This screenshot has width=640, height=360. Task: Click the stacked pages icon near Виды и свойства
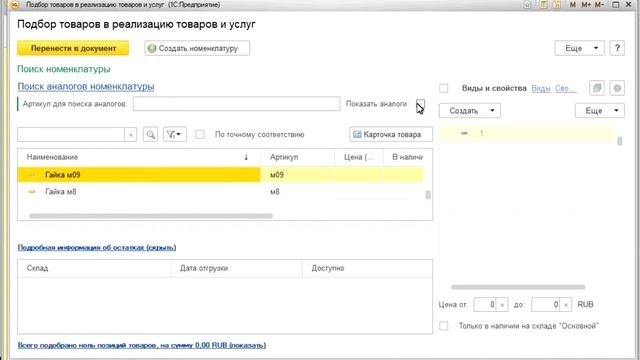click(x=597, y=88)
